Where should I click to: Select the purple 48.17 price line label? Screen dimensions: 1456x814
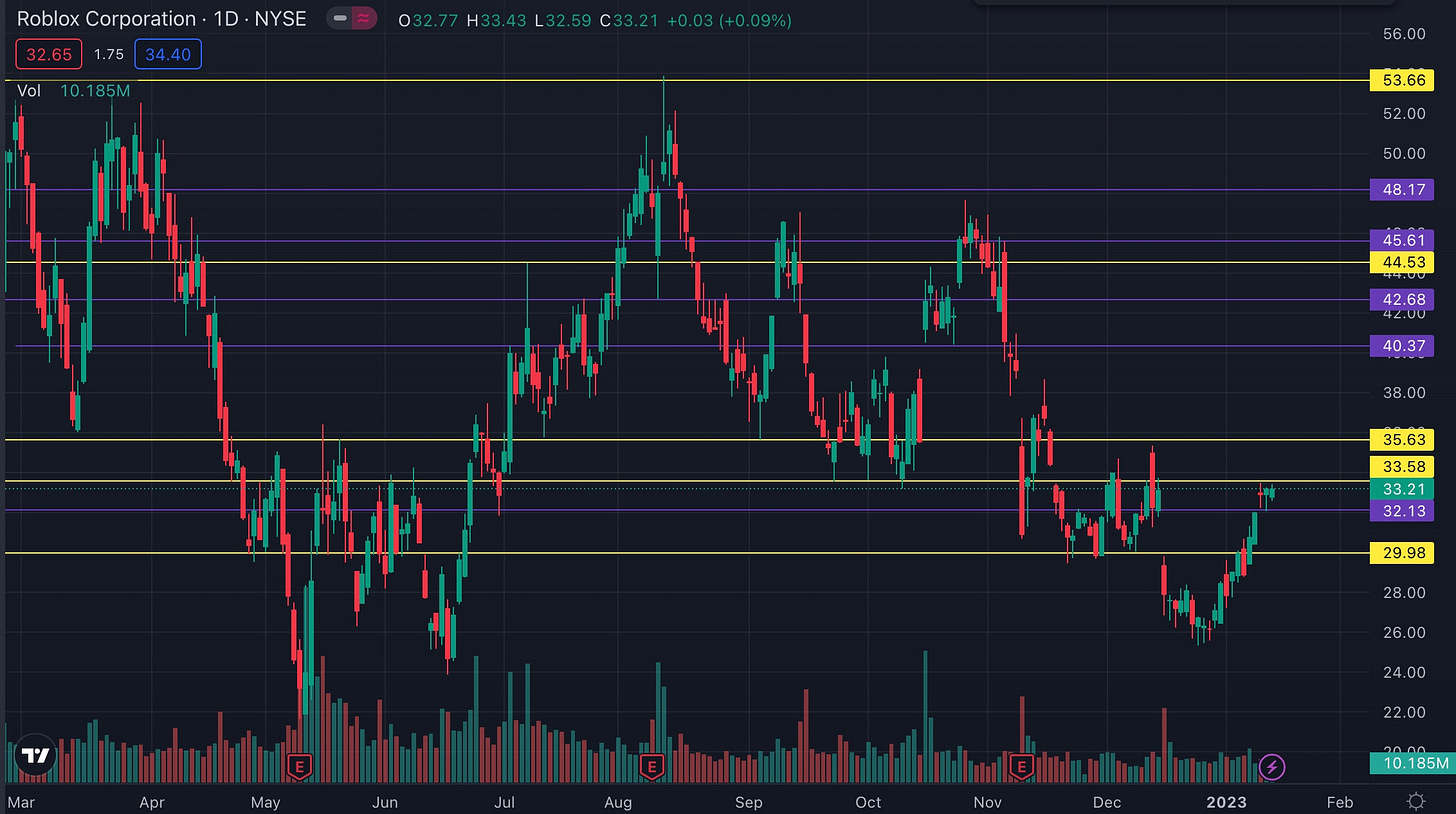(x=1400, y=189)
